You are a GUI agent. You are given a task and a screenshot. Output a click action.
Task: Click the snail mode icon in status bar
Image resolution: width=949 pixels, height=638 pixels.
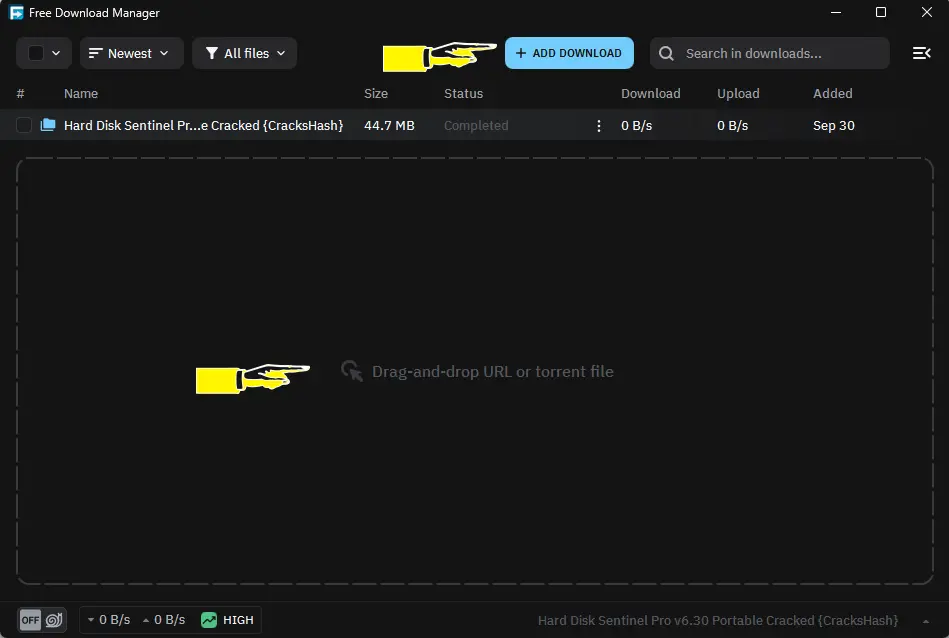[x=54, y=620]
